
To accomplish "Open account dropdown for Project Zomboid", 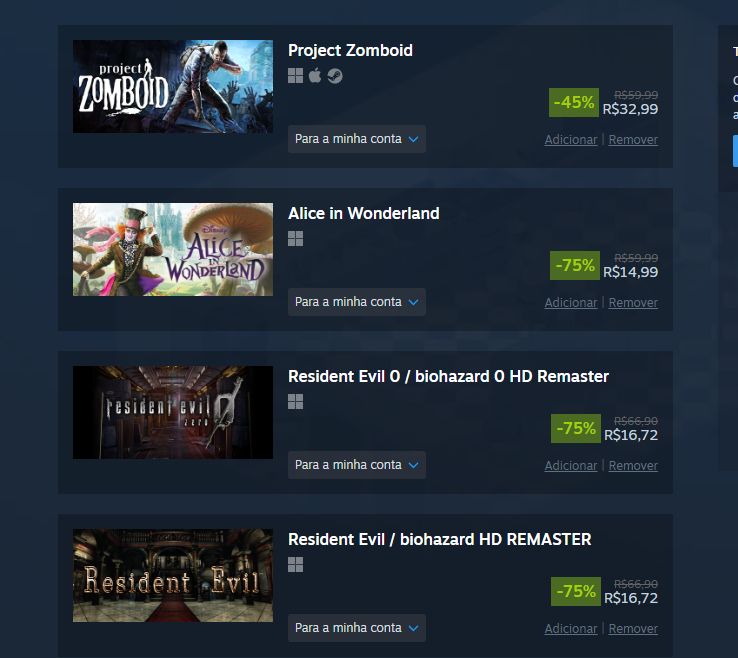I will tap(357, 139).
